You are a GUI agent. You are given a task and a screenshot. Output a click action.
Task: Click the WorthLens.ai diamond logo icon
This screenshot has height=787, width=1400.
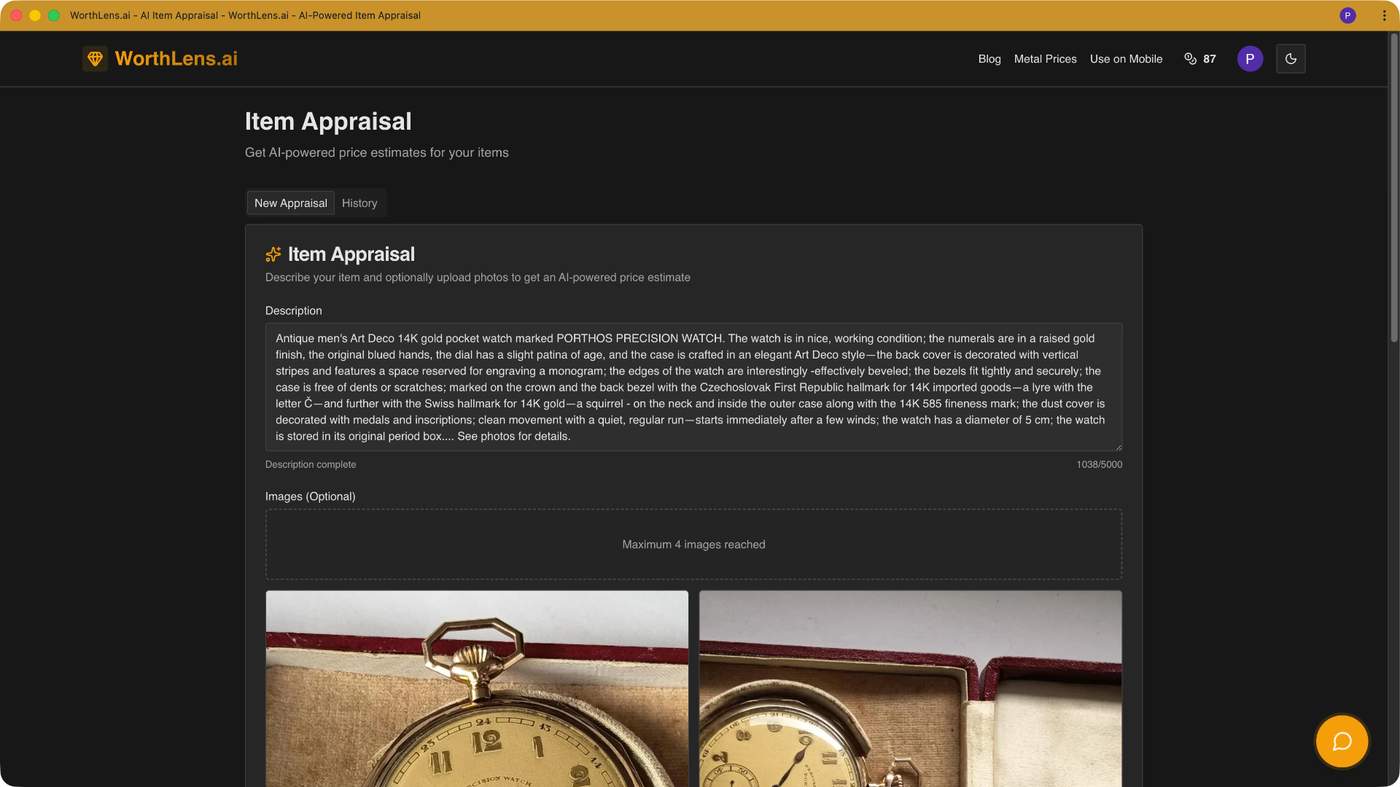pyautogui.click(x=95, y=59)
